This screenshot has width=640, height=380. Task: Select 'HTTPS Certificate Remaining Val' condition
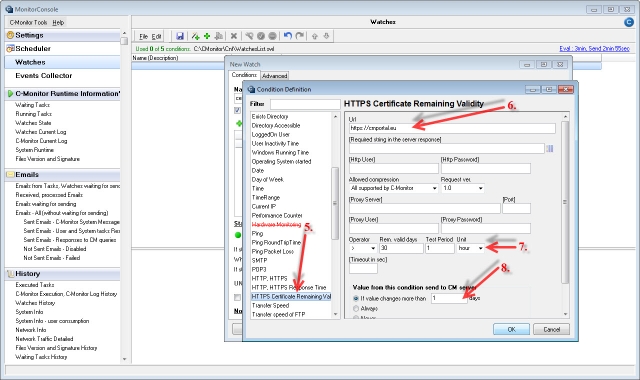pos(291,297)
